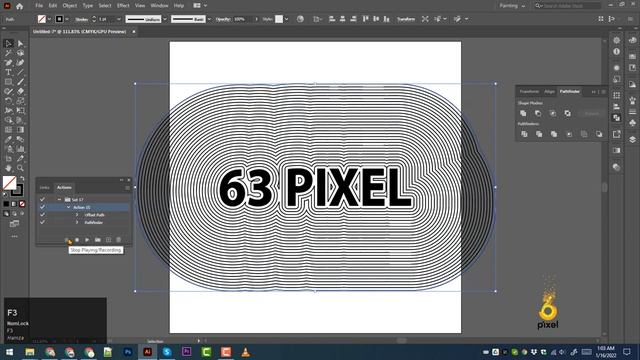Delete selection with Actions trash icon
Viewport: 640px width, 360px height.
[118, 240]
